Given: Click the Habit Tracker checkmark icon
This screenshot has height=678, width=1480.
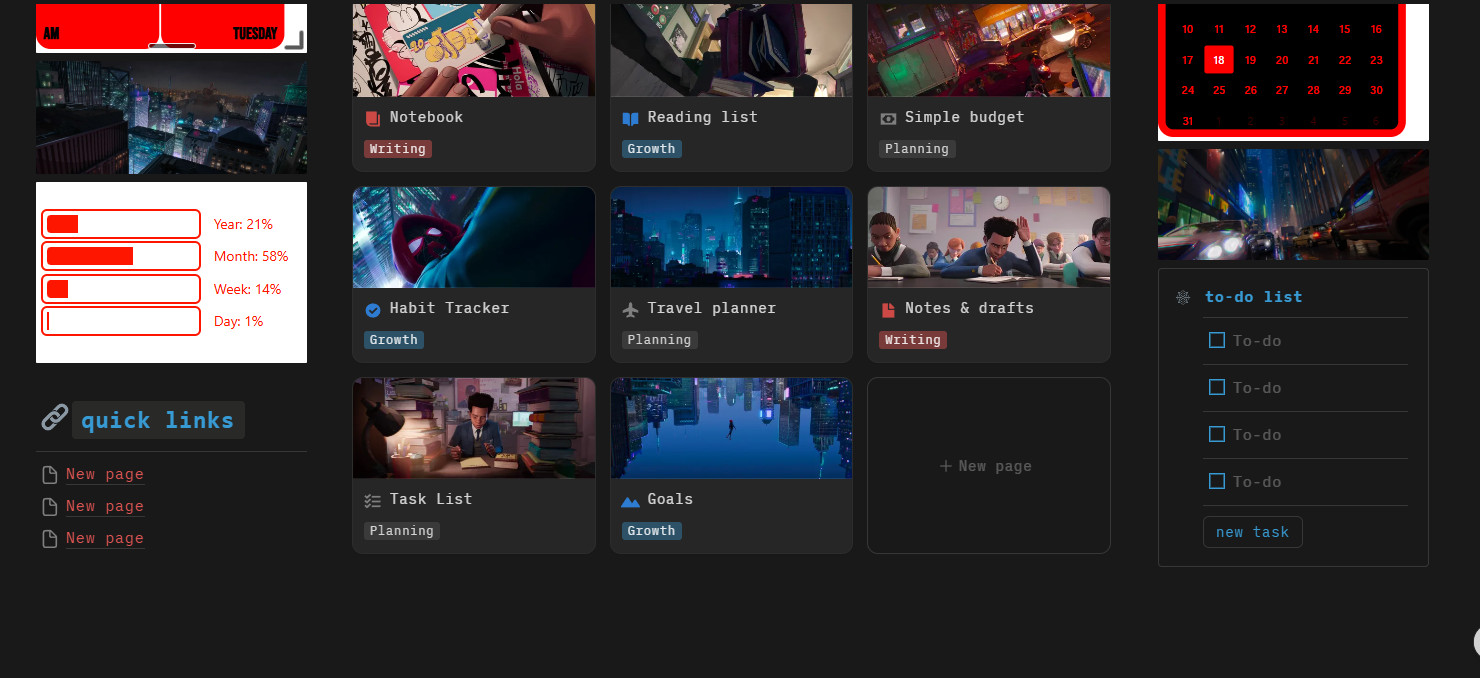Looking at the screenshot, I should point(373,310).
